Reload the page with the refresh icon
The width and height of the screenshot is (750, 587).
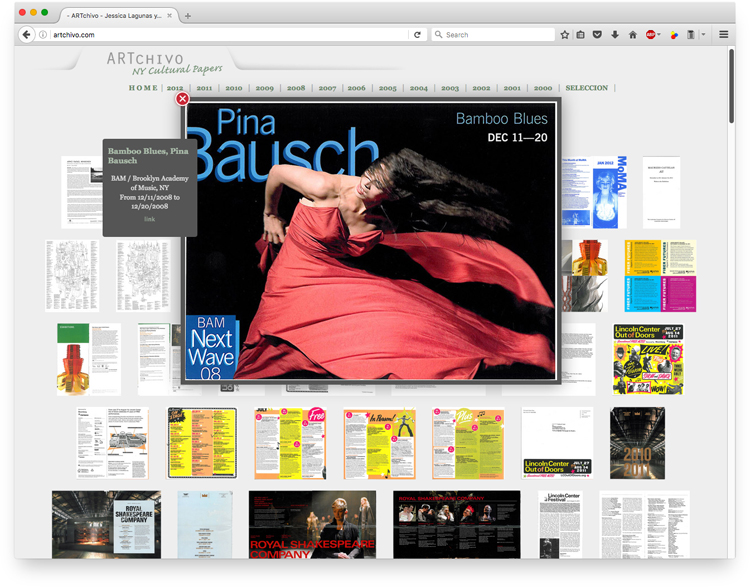[417, 34]
